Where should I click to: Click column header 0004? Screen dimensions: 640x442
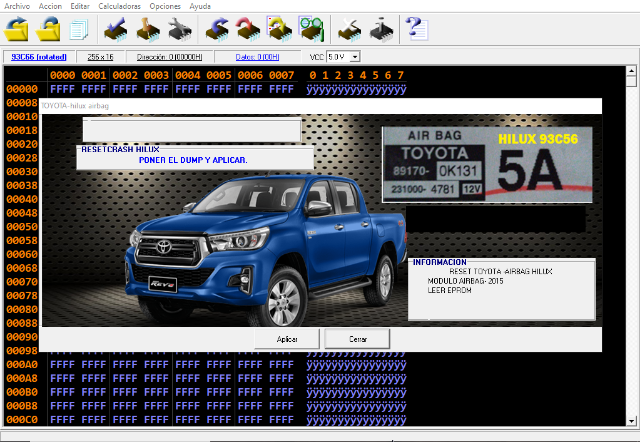click(x=188, y=75)
